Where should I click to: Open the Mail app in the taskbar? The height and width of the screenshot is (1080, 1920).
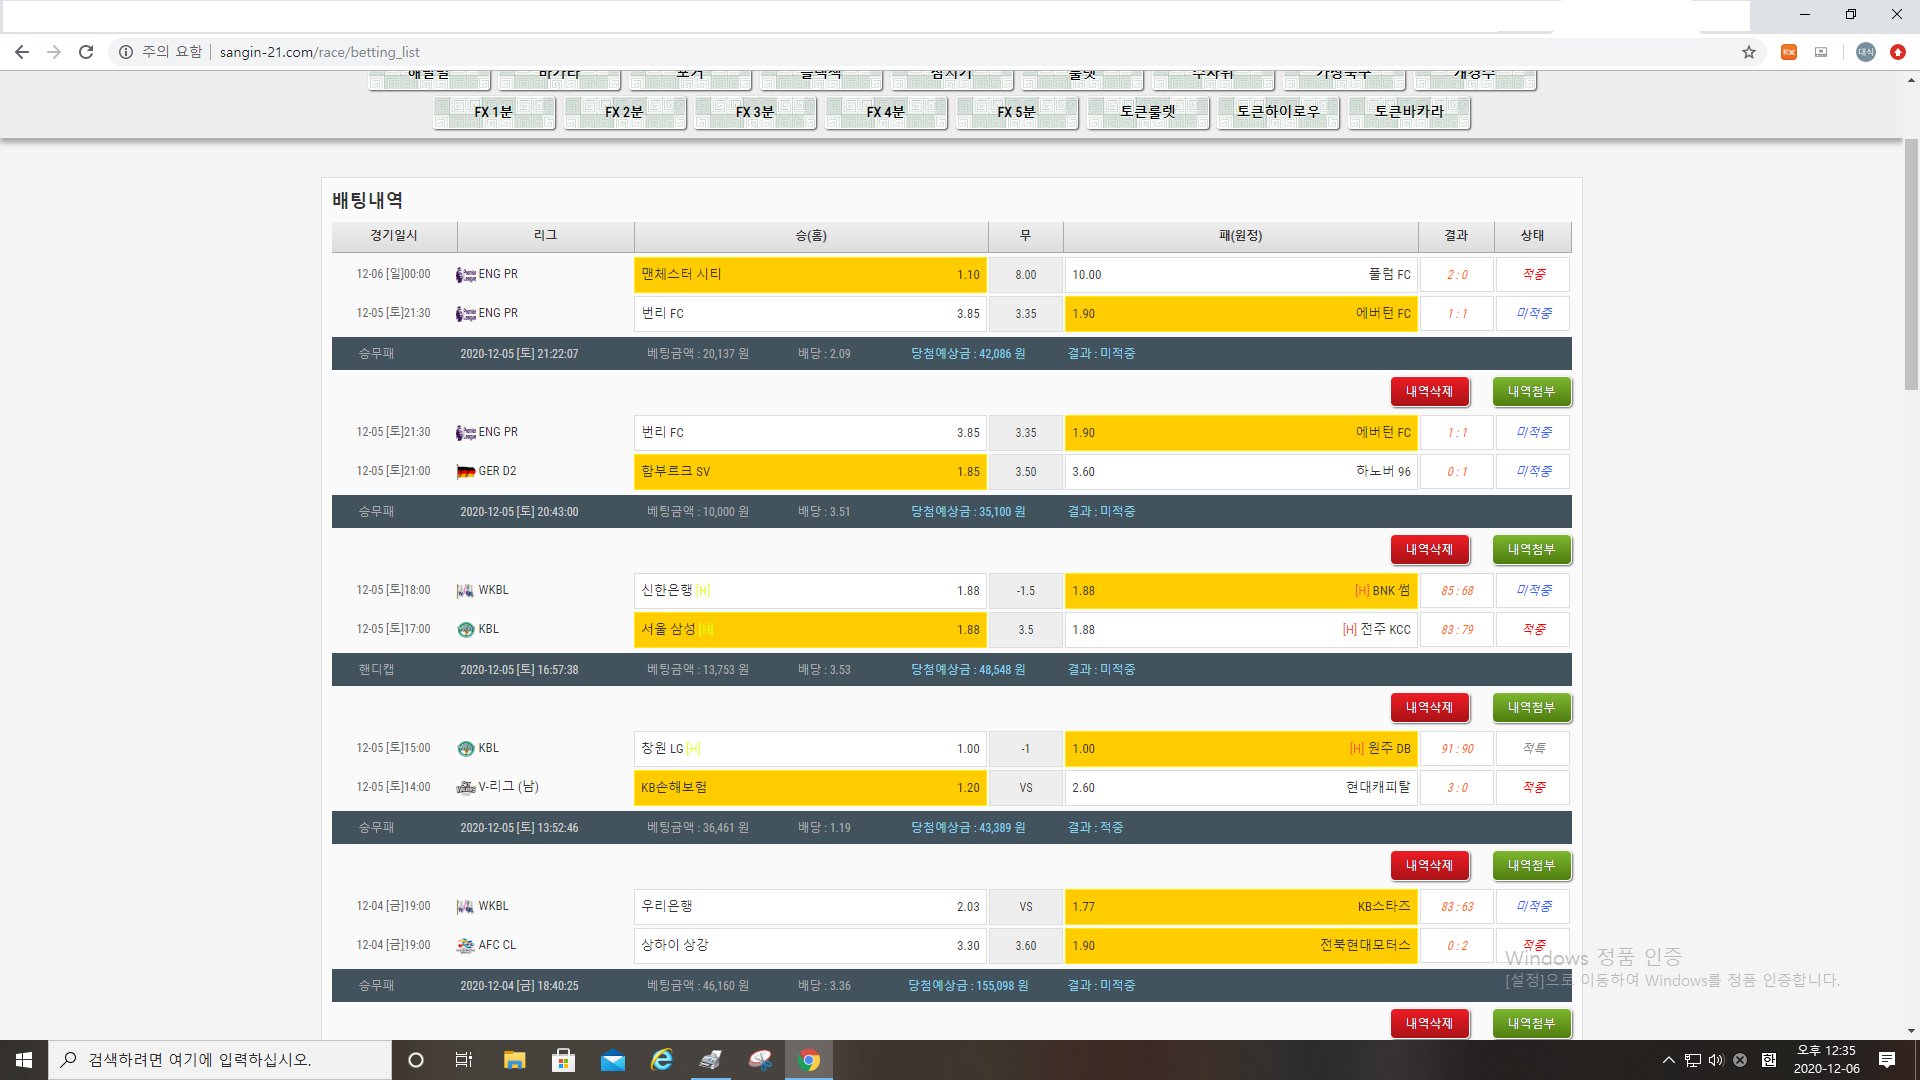coord(613,1060)
